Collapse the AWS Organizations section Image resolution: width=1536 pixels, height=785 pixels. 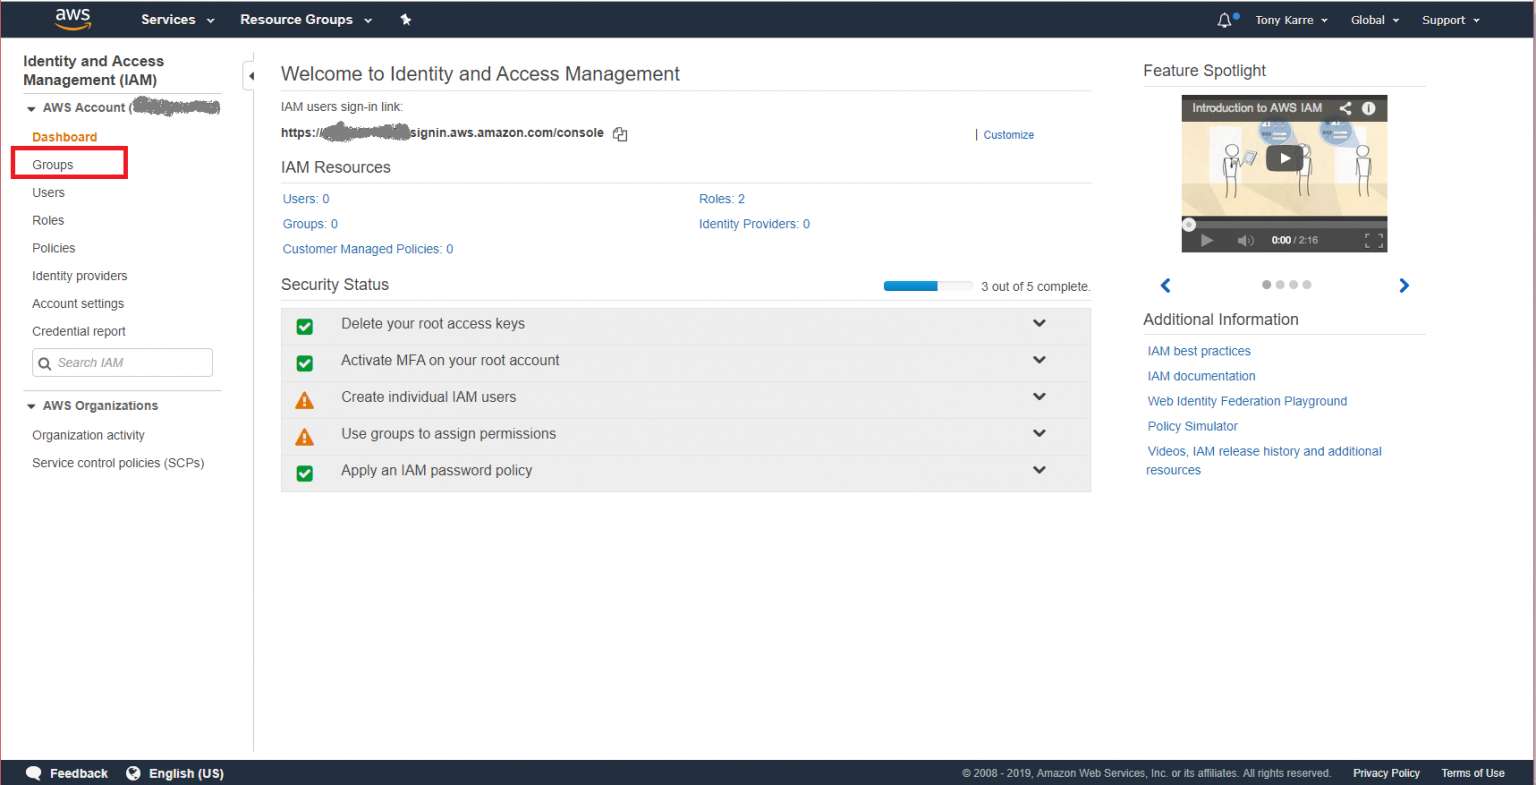click(29, 405)
